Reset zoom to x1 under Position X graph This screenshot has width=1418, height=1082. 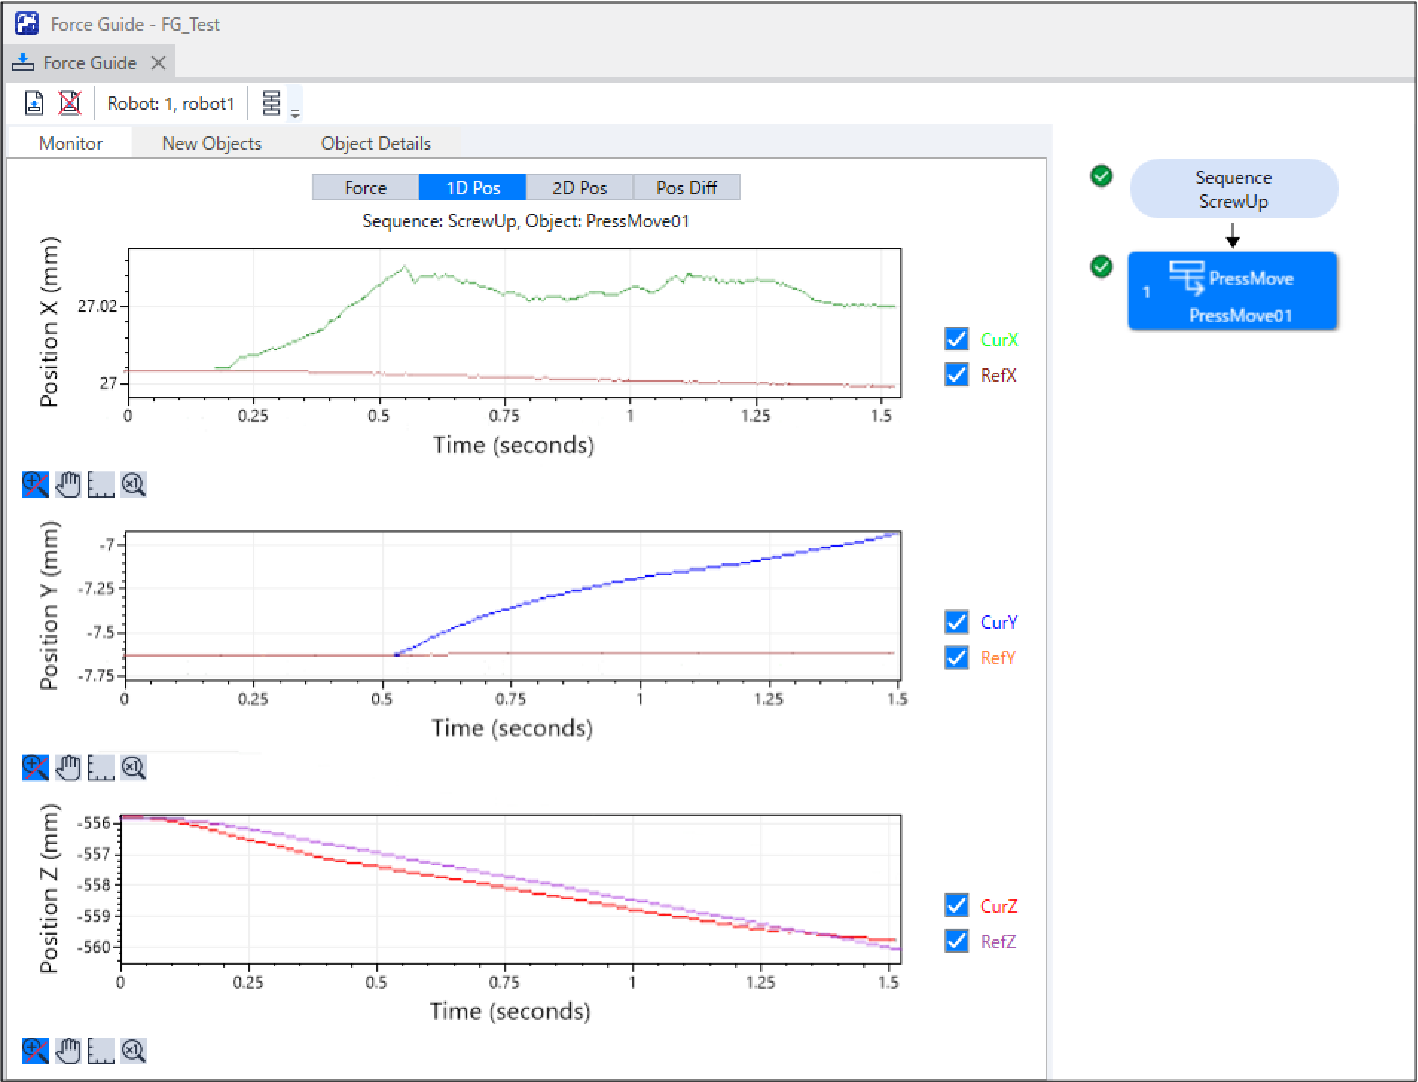coord(134,485)
